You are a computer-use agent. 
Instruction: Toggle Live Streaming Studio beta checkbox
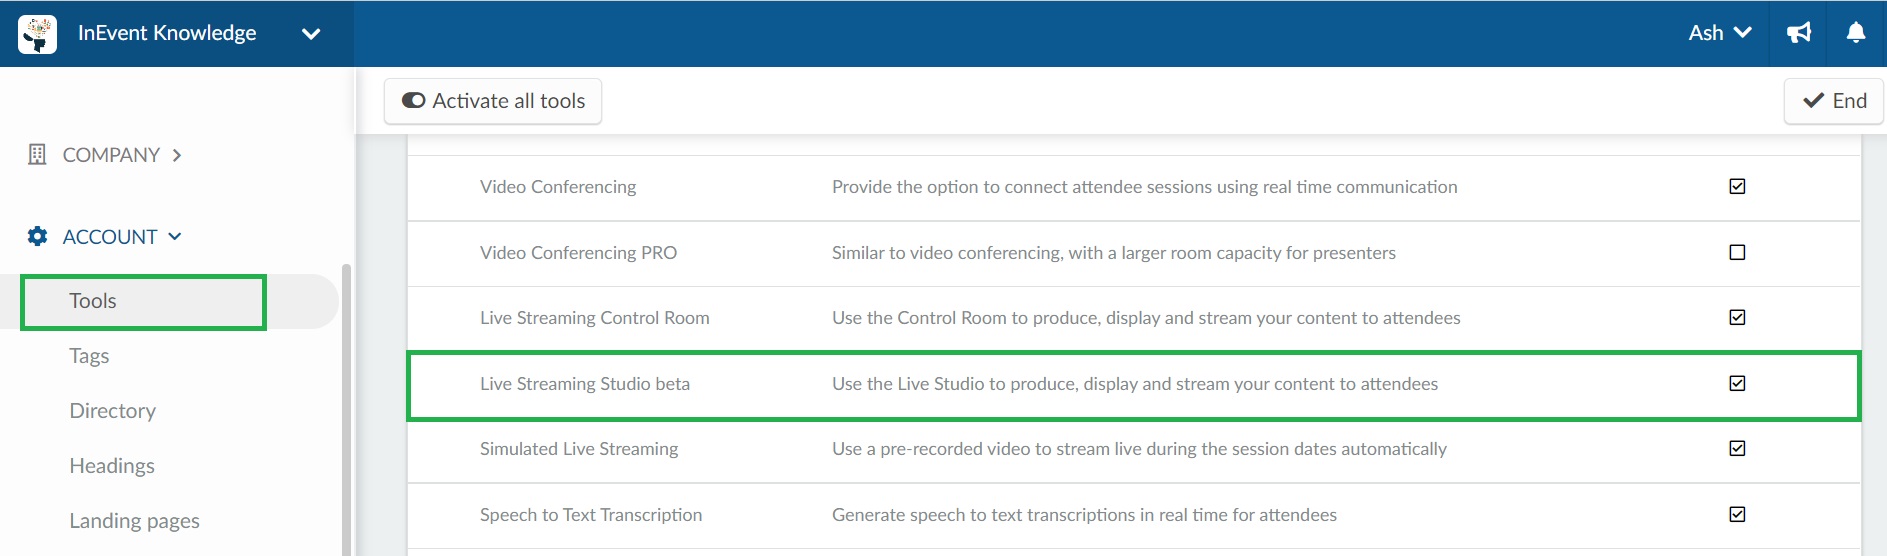(1737, 383)
